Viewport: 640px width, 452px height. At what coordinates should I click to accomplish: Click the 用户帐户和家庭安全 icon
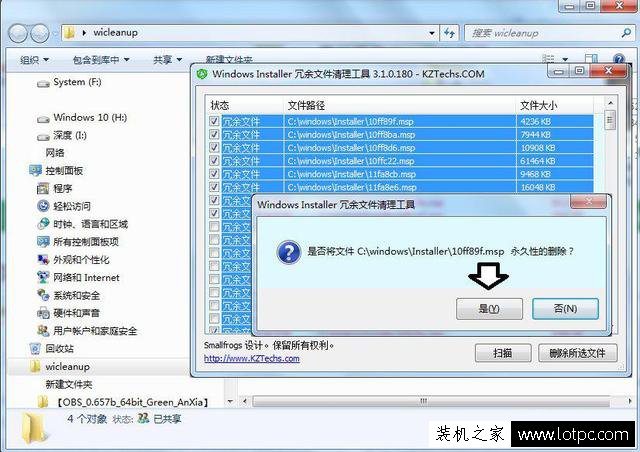click(x=43, y=331)
